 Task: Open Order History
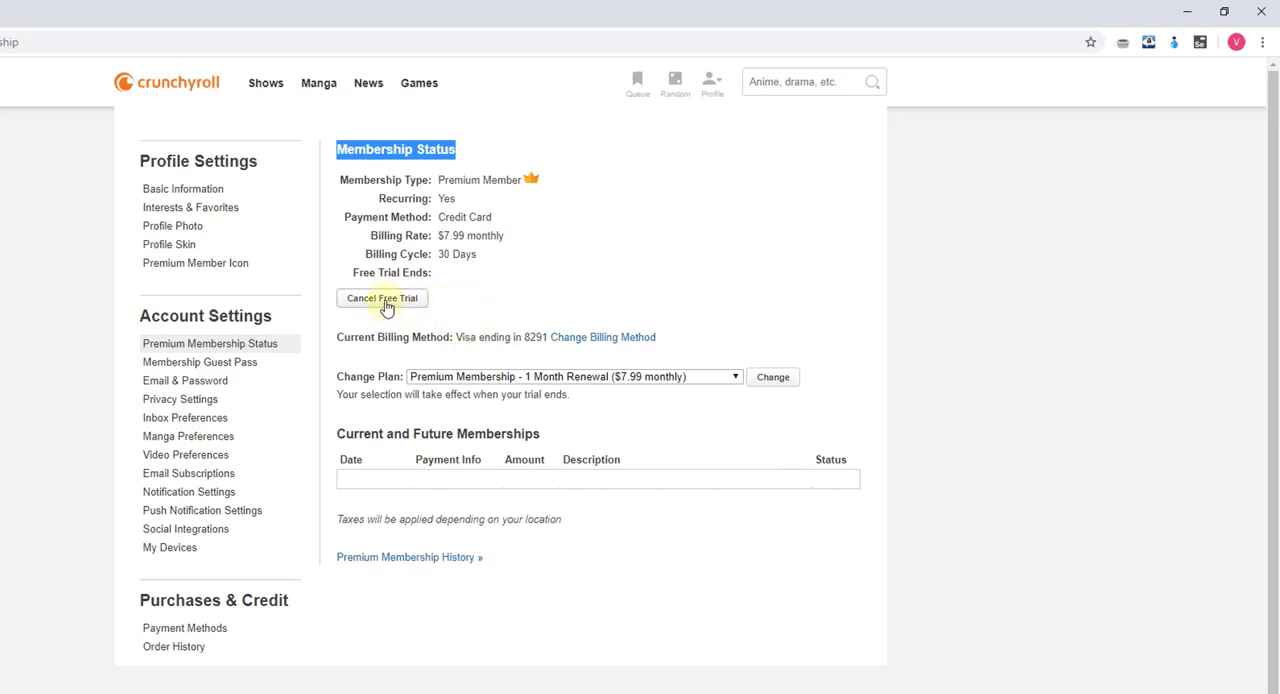point(174,646)
